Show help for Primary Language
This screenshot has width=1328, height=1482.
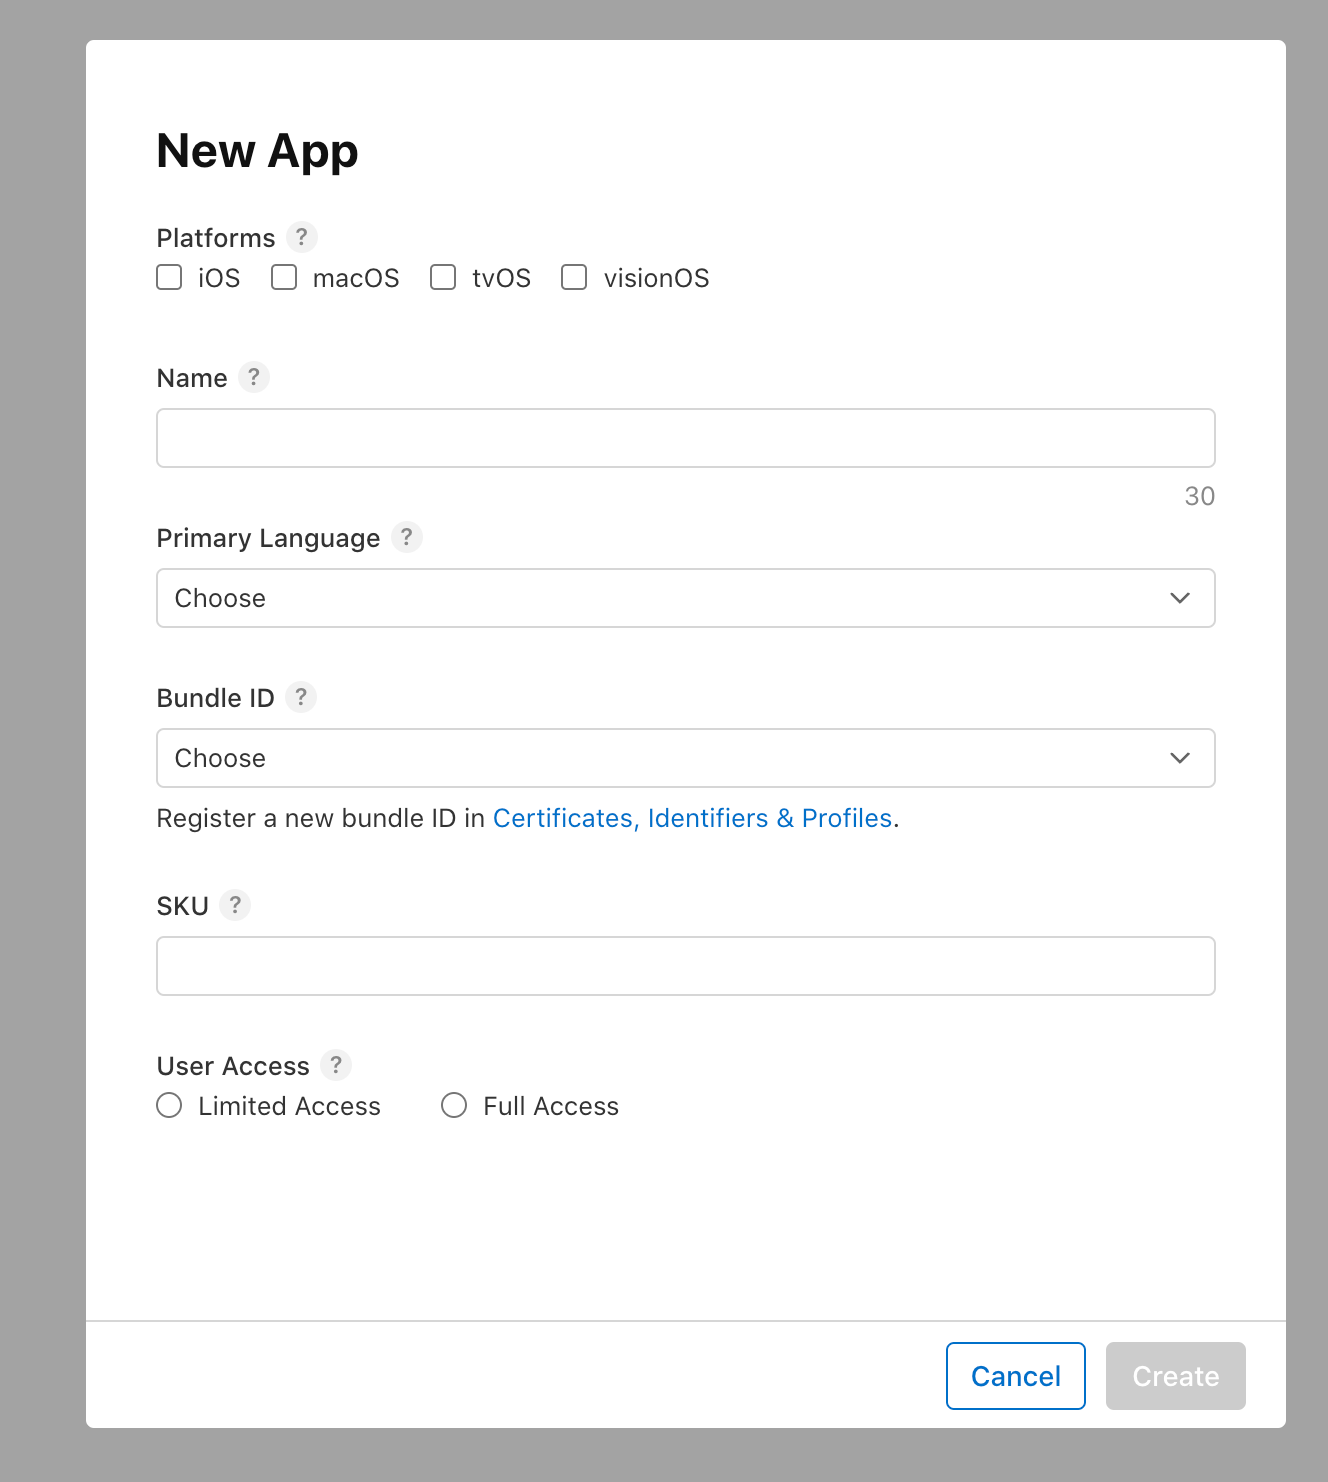(x=406, y=537)
